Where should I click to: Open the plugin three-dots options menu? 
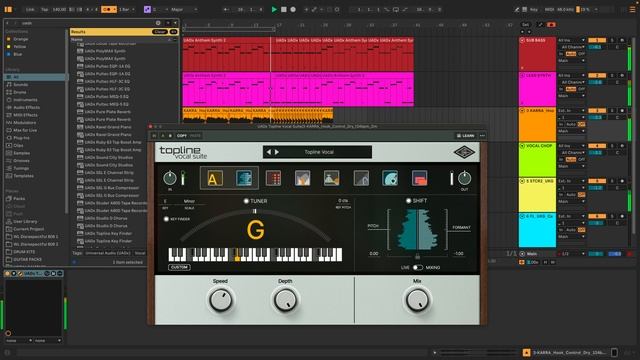coord(482,136)
